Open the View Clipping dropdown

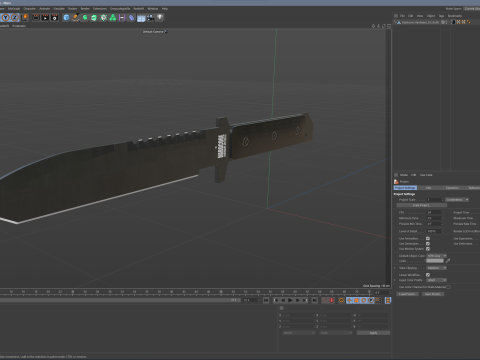click(437, 268)
